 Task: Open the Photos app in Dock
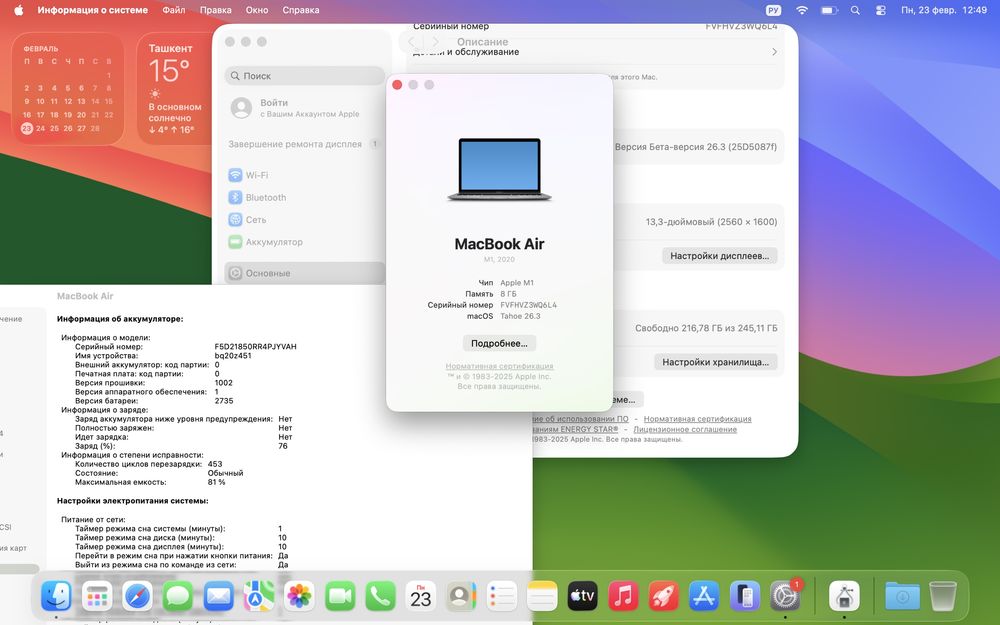point(299,596)
